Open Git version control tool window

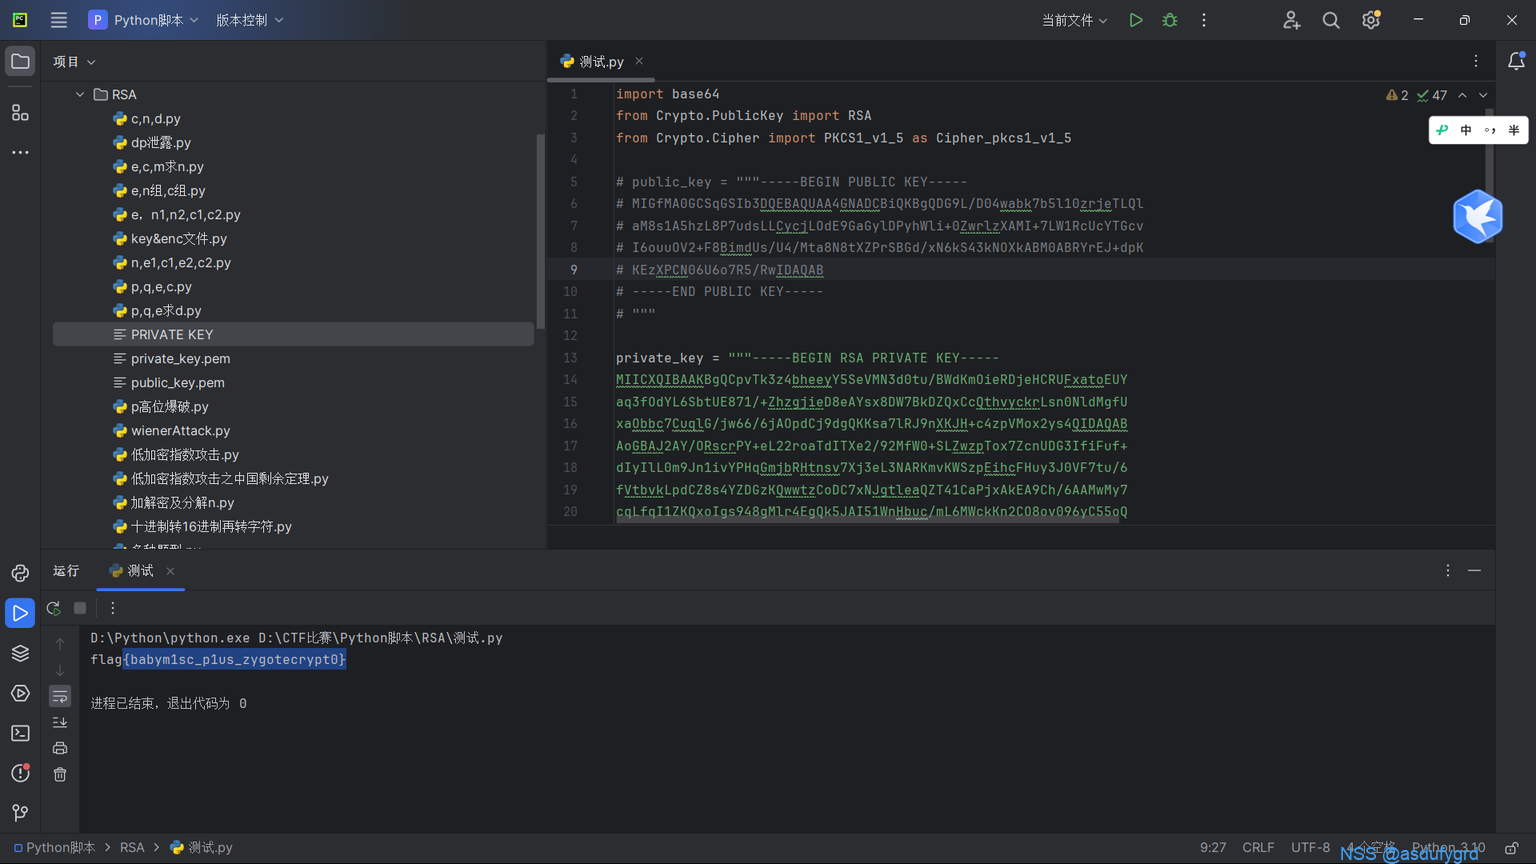coord(20,813)
